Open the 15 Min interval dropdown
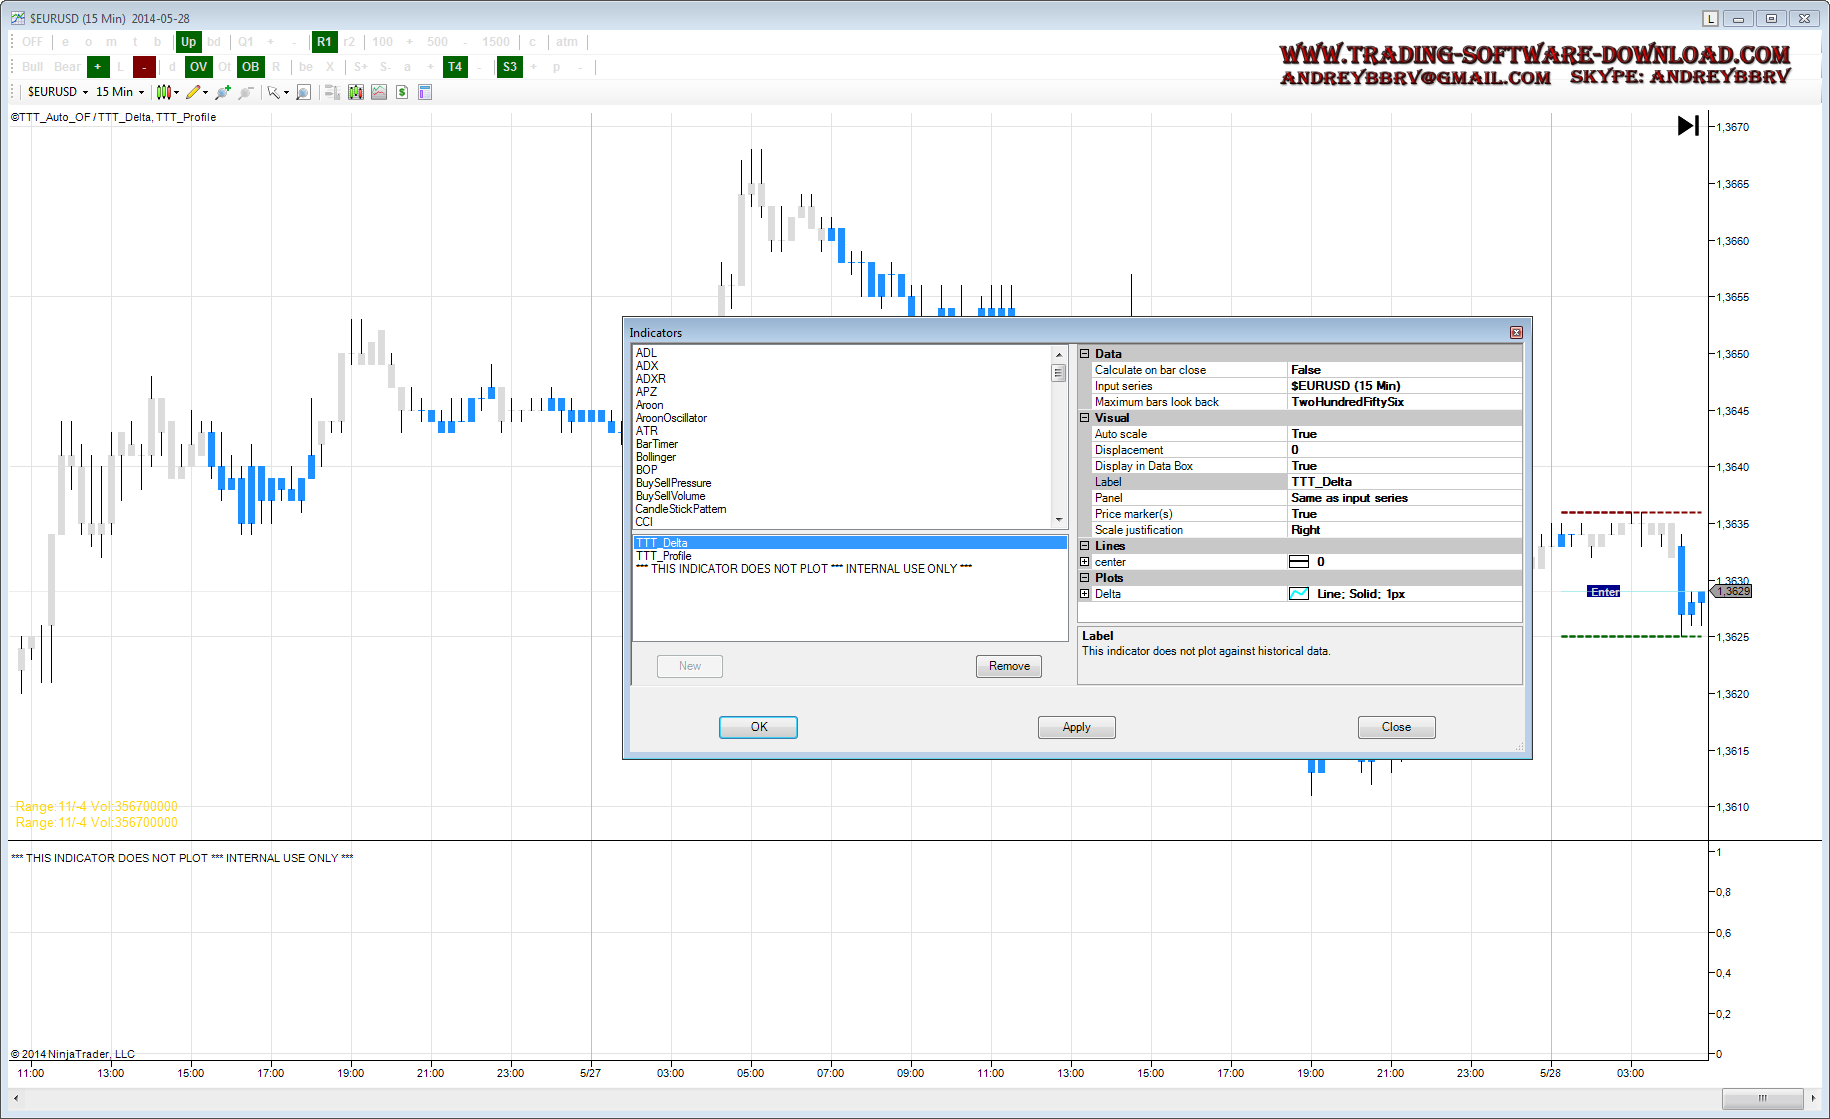1830x1119 pixels. click(x=120, y=92)
